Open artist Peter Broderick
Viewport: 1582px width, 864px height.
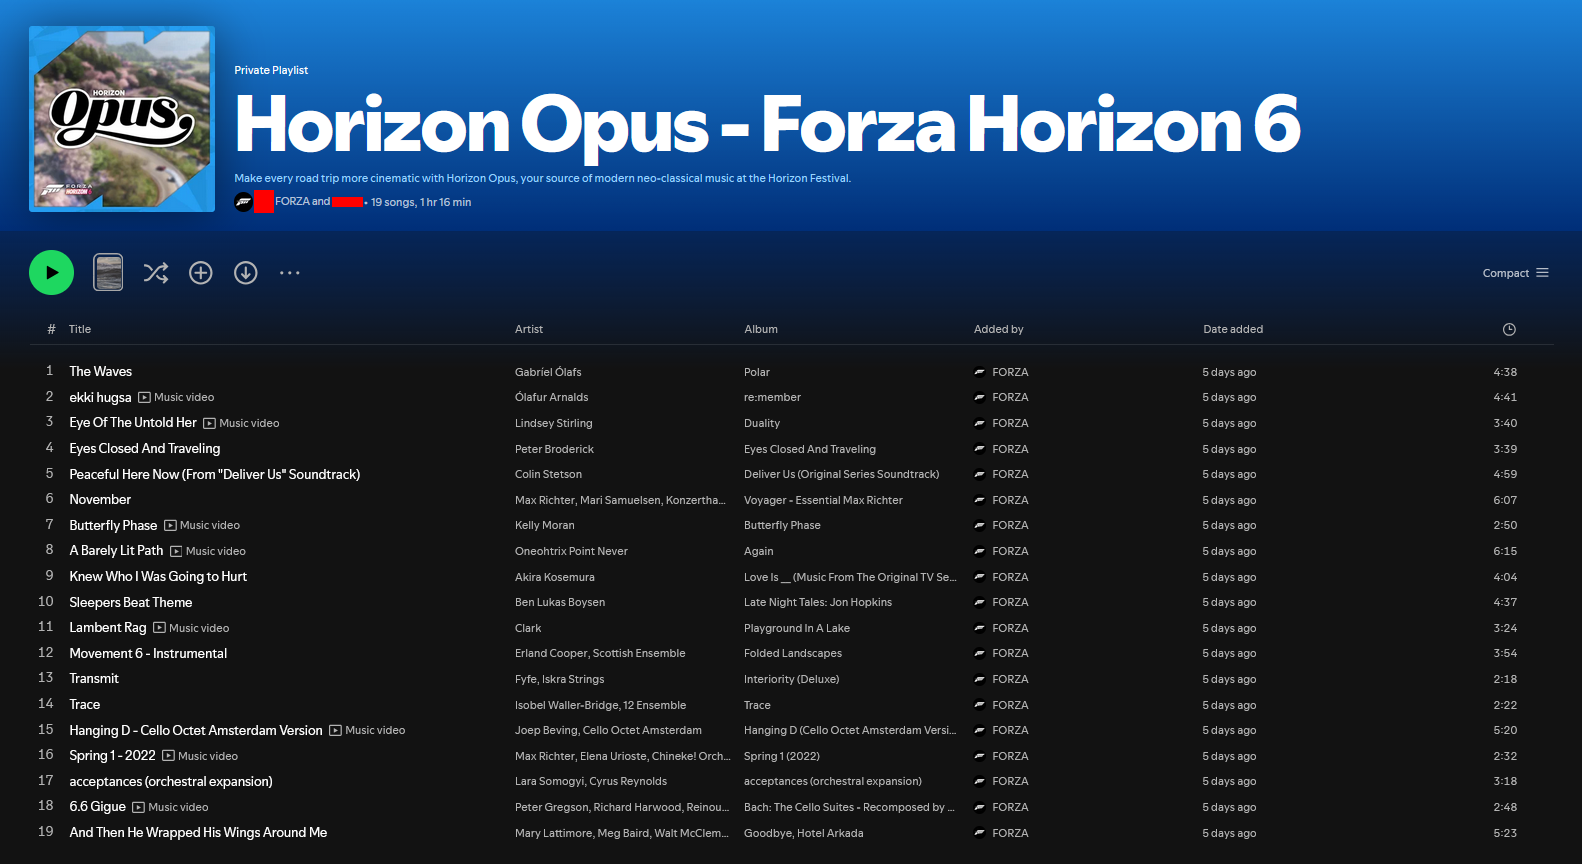click(554, 449)
